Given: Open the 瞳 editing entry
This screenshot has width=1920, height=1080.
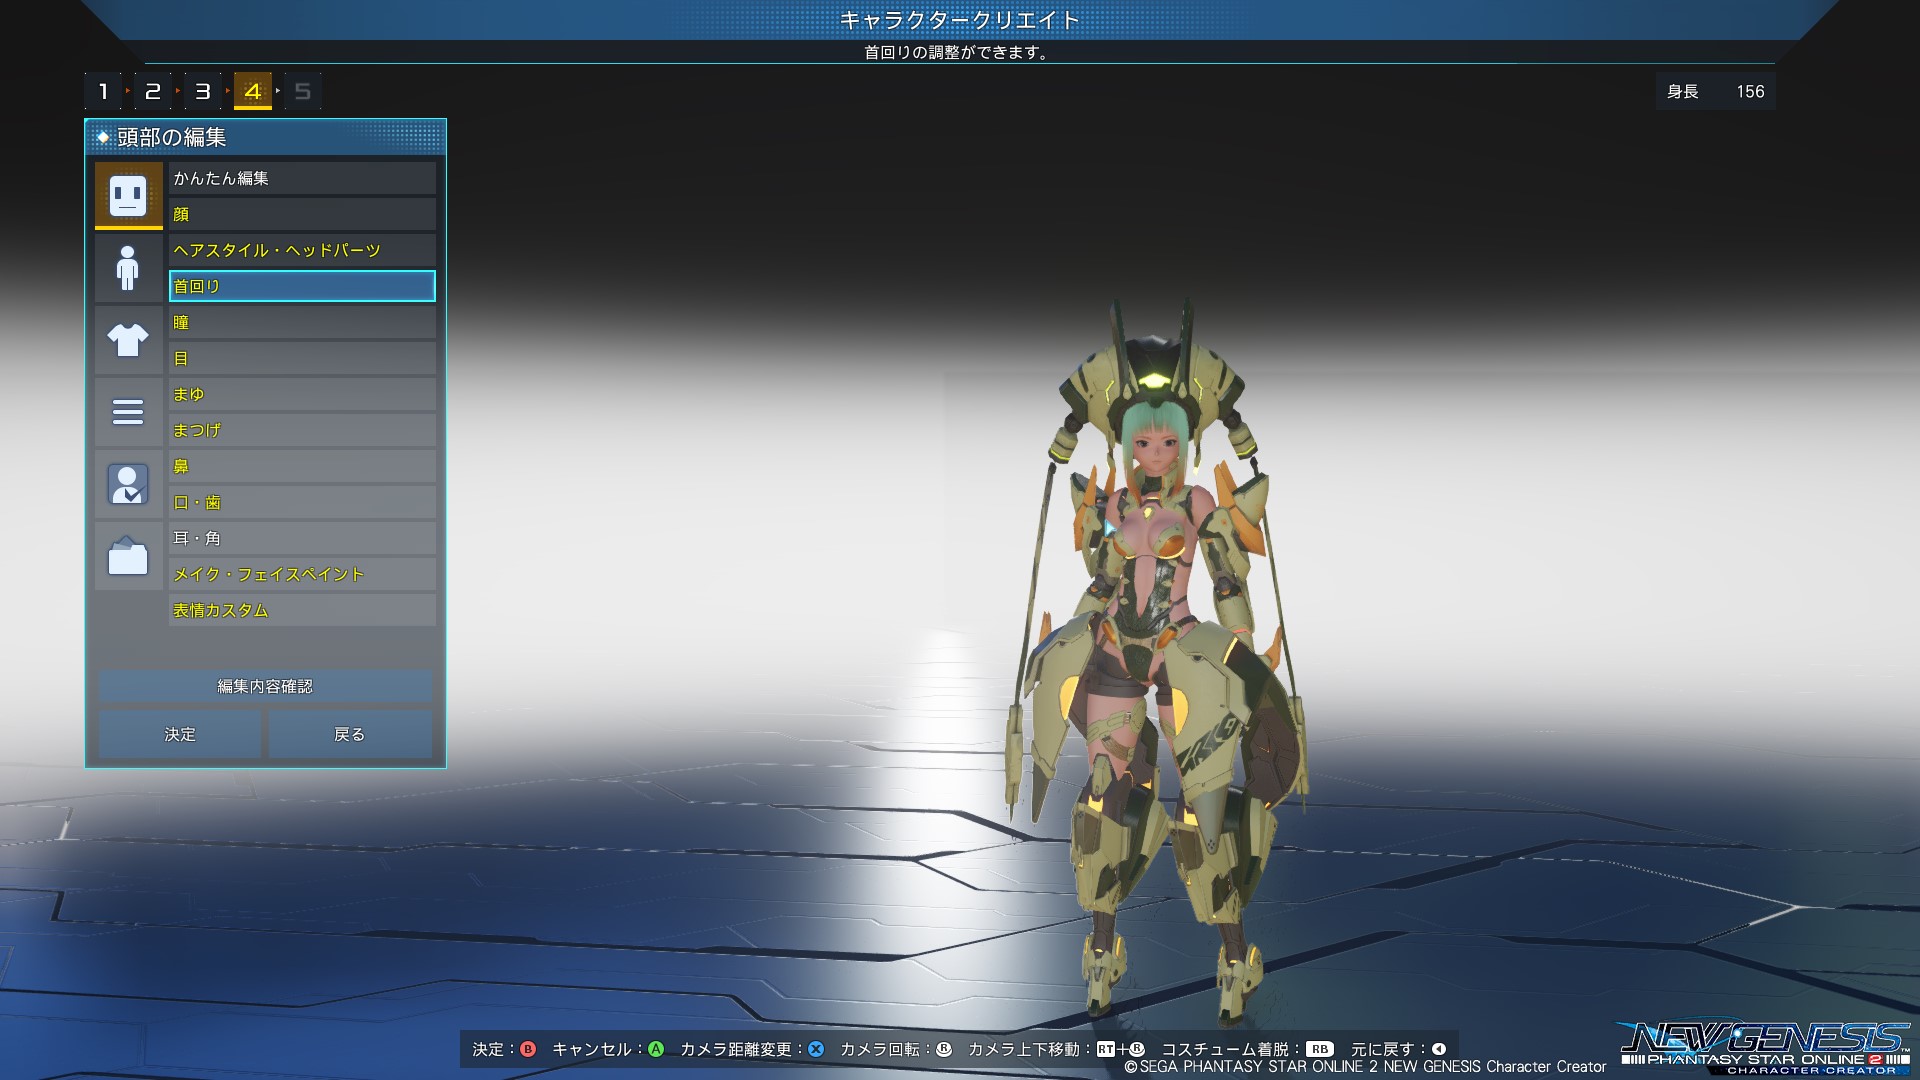Looking at the screenshot, I should pyautogui.click(x=302, y=322).
